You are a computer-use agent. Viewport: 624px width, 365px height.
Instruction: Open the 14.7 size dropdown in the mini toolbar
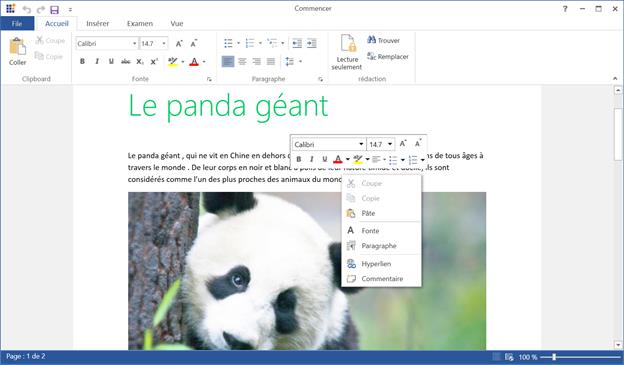(390, 144)
